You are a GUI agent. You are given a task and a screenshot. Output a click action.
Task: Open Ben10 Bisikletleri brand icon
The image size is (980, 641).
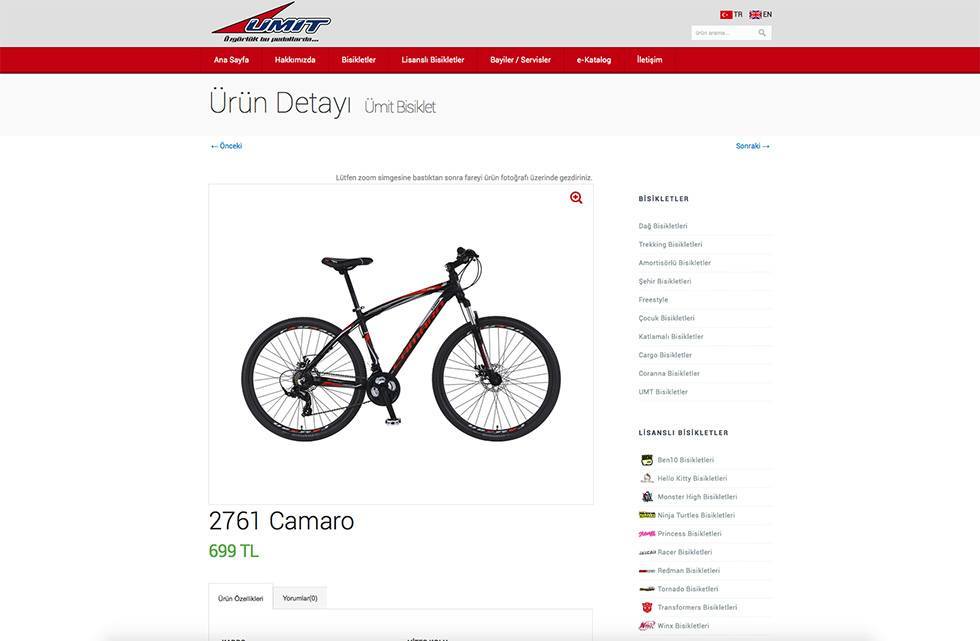(x=647, y=460)
